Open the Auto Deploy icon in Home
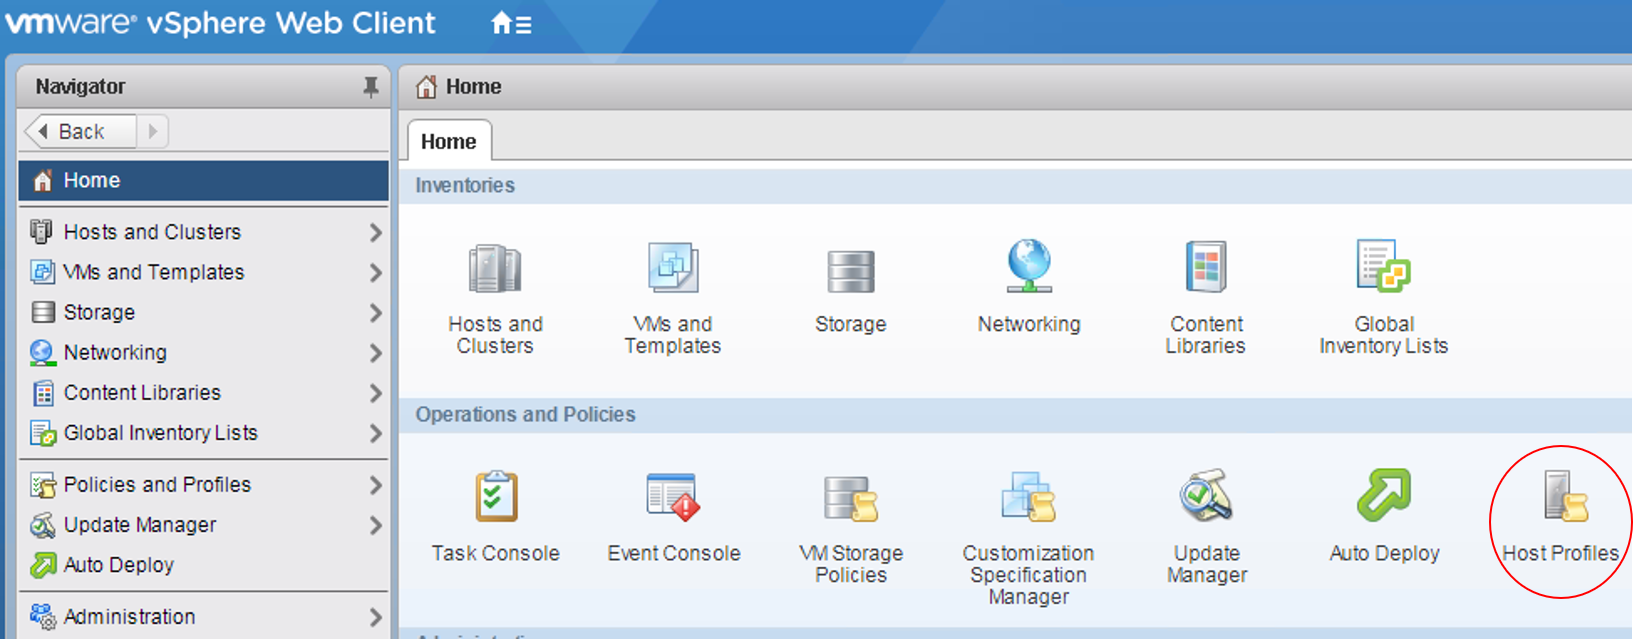 click(1384, 495)
